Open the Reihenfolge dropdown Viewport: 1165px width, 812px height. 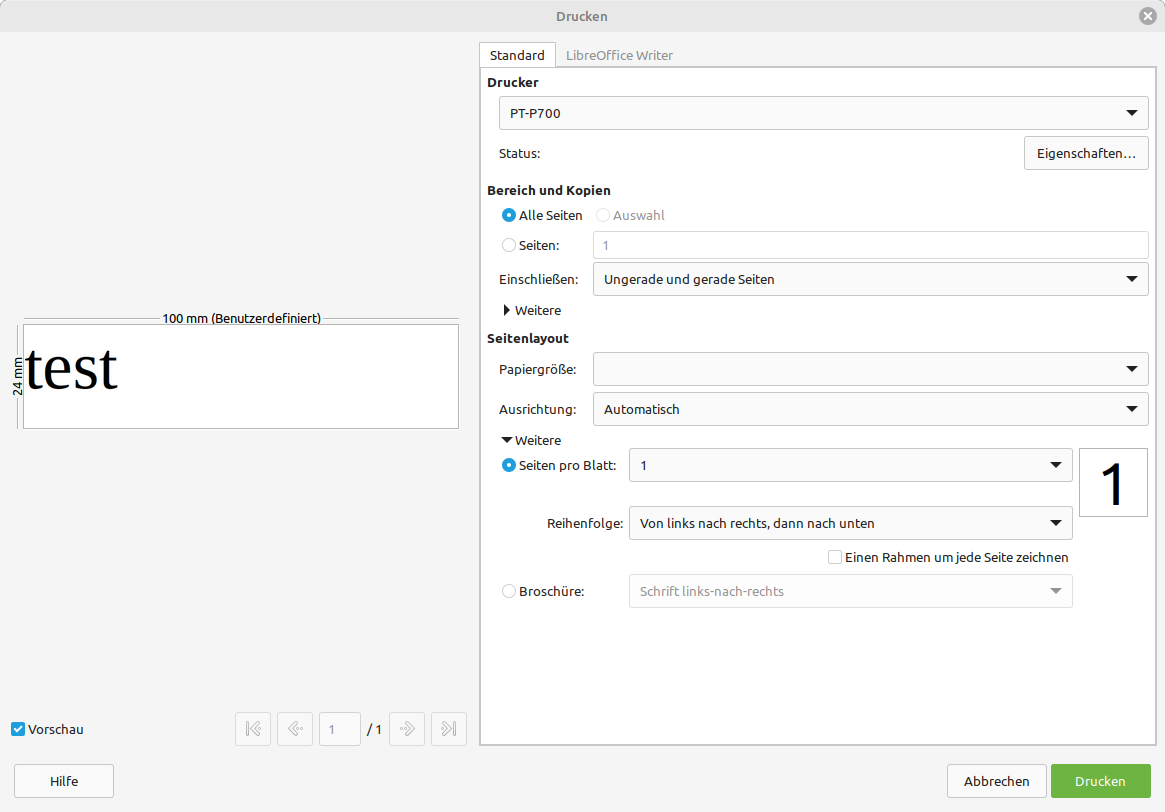851,523
